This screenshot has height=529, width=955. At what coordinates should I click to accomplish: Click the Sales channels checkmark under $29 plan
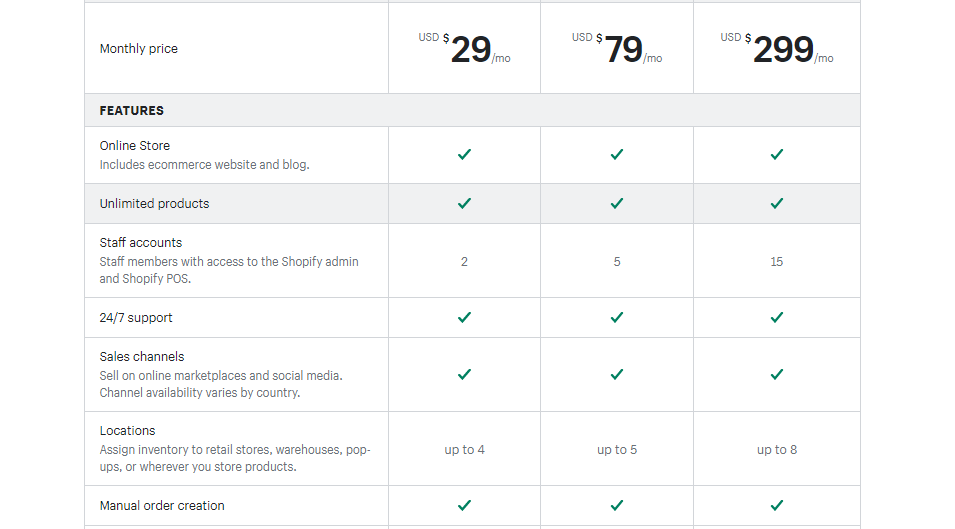coord(464,374)
